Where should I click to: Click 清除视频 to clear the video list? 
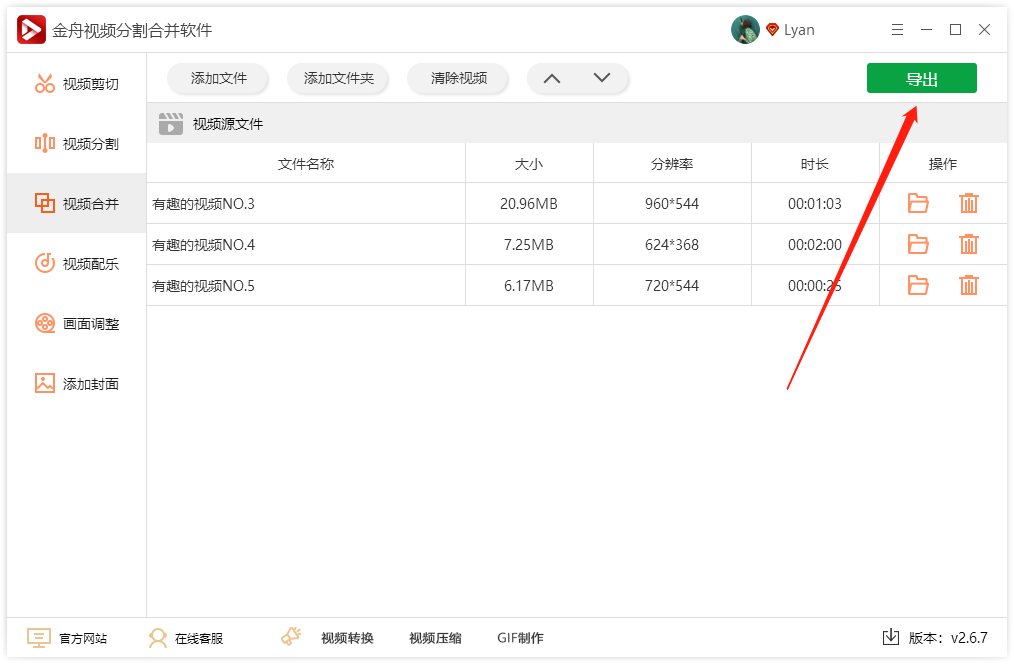[x=457, y=78]
